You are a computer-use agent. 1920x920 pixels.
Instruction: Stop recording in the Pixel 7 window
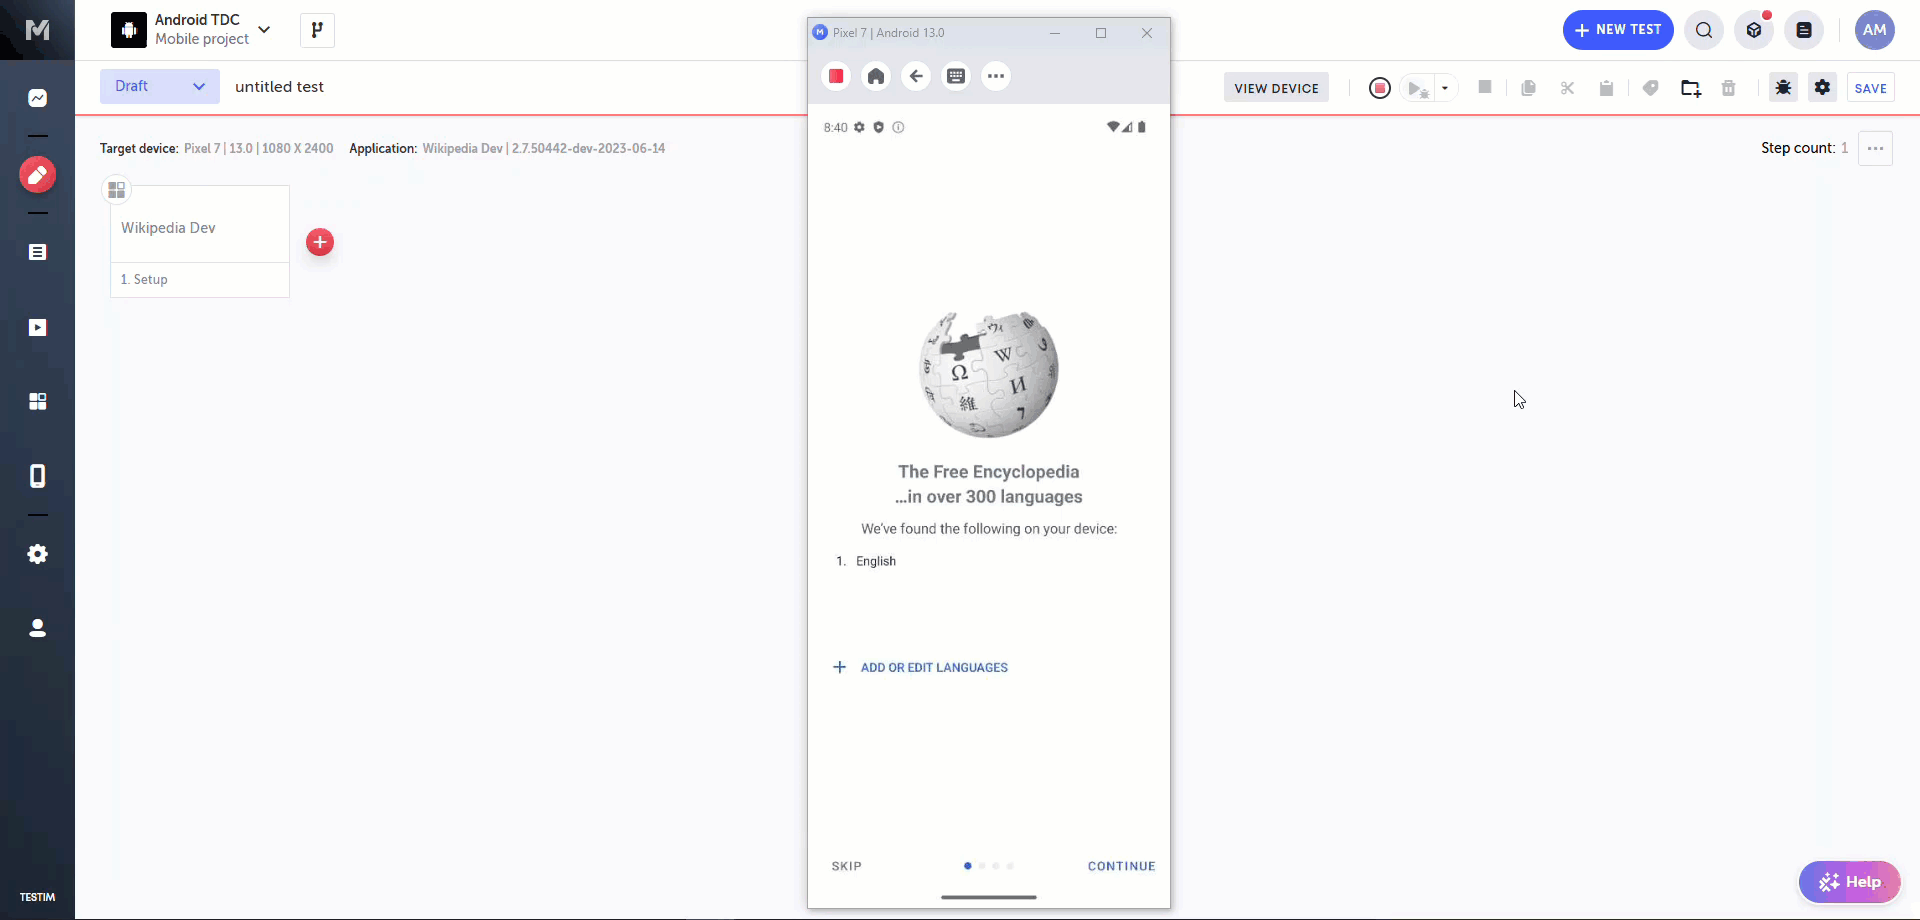836,76
